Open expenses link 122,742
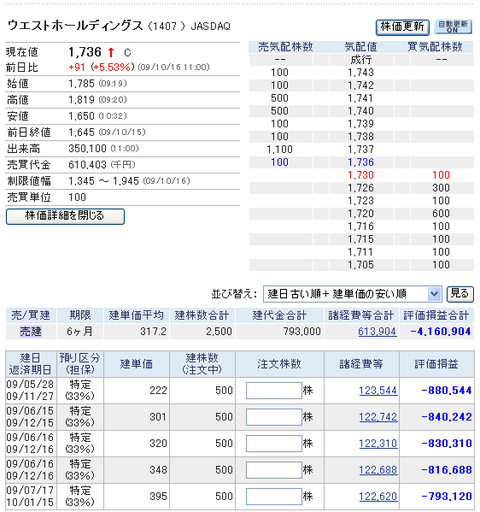This screenshot has height=512, width=480. 378,417
